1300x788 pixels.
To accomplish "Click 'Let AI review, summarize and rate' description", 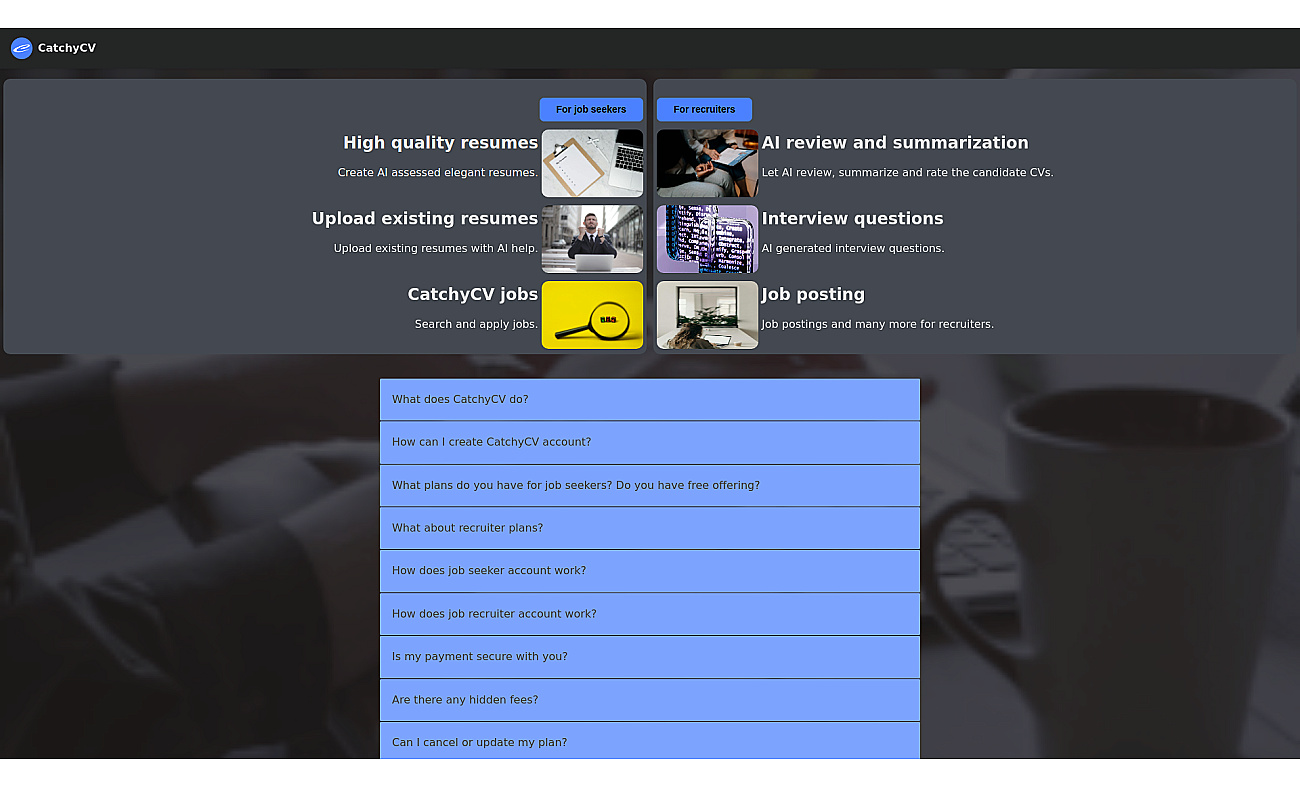I will click(908, 173).
